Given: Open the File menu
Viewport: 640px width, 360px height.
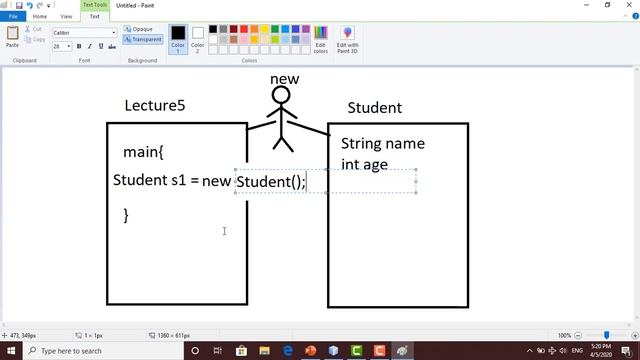Looking at the screenshot, I should point(13,16).
